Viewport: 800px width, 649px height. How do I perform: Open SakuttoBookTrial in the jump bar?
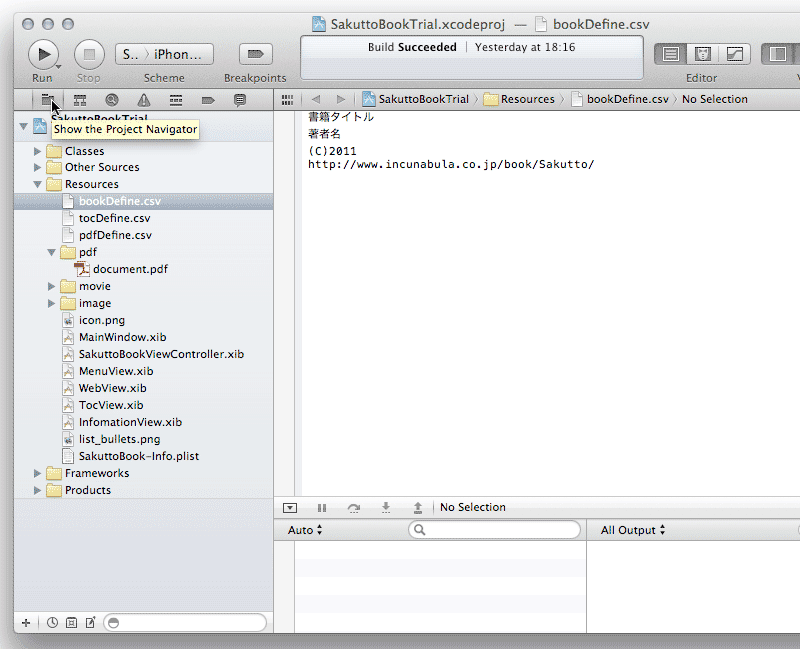pyautogui.click(x=416, y=99)
